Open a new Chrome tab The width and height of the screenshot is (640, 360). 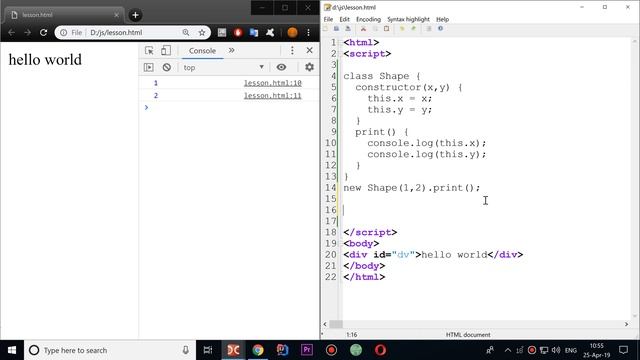[x=135, y=15]
